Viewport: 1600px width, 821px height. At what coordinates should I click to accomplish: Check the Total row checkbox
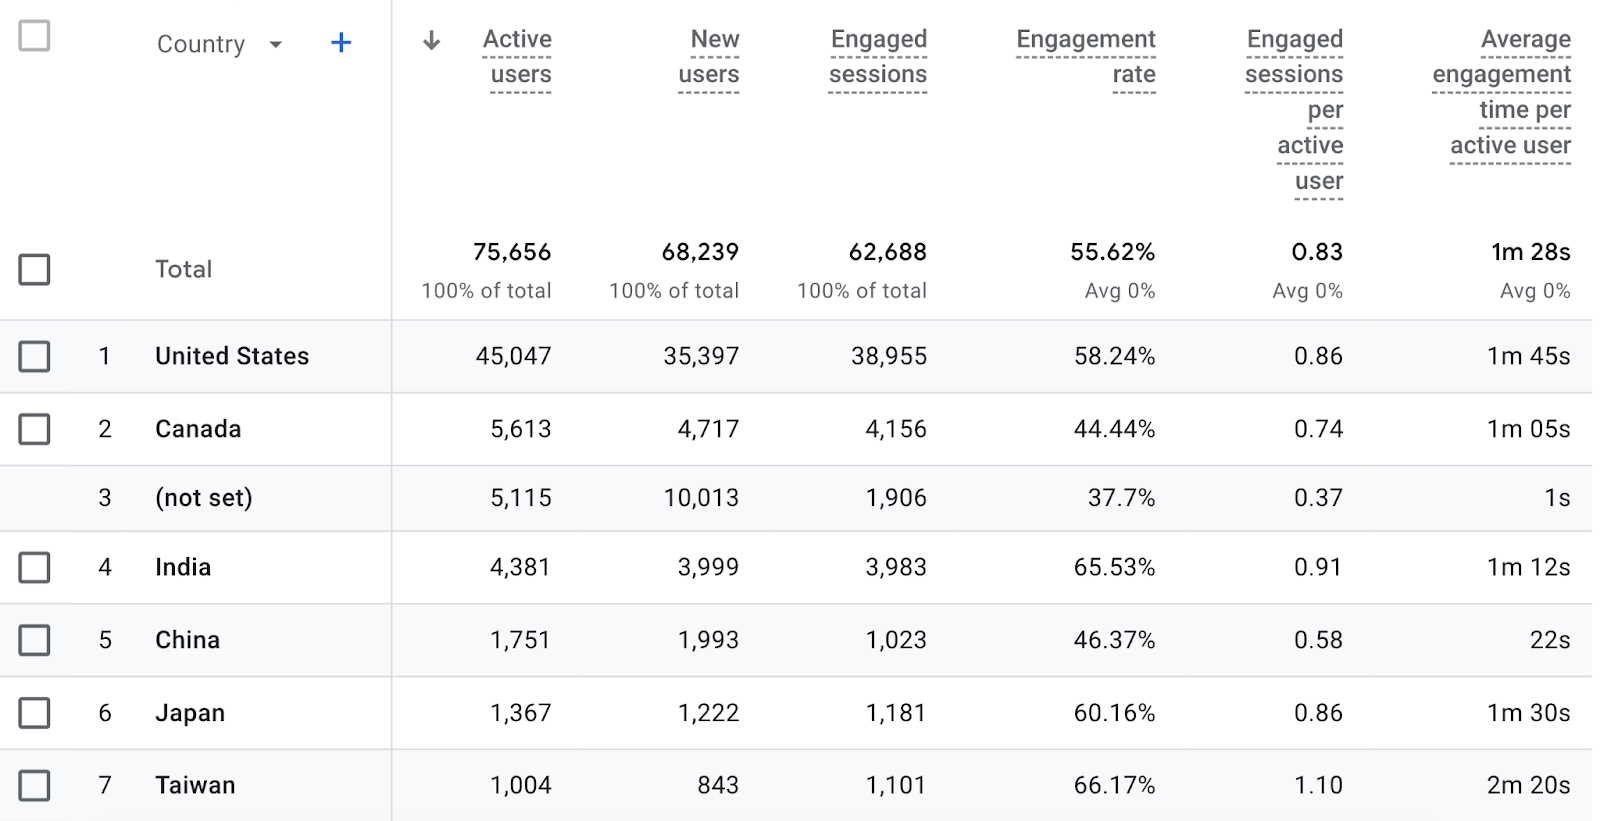(34, 269)
